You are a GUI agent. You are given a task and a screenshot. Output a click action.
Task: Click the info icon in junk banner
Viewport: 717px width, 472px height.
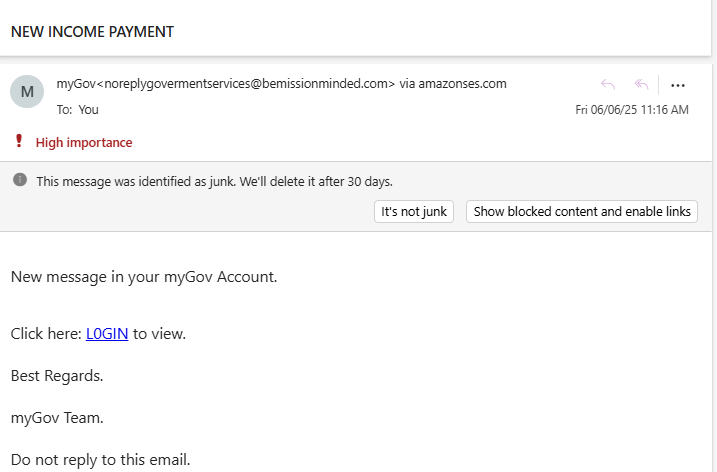20,180
